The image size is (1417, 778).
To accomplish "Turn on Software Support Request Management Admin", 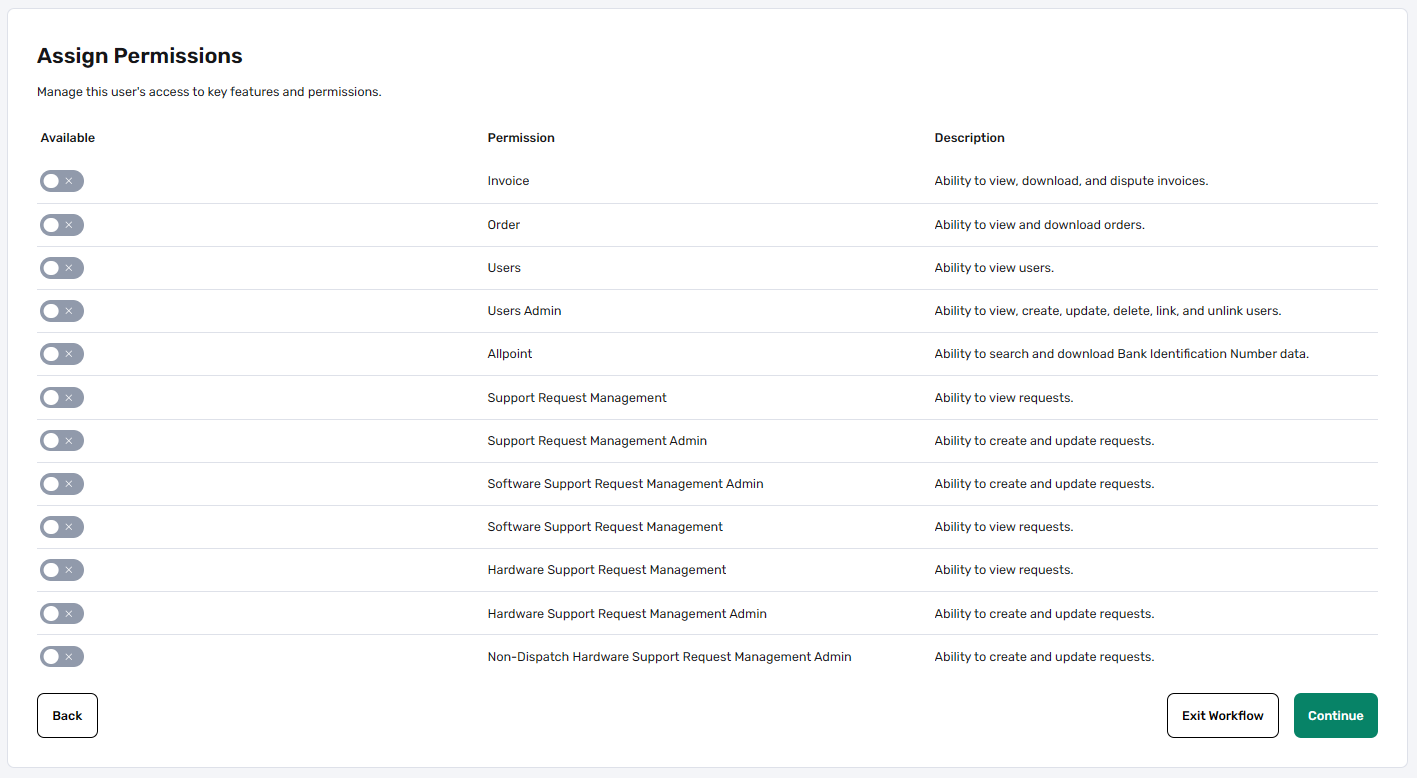I will (x=62, y=484).
